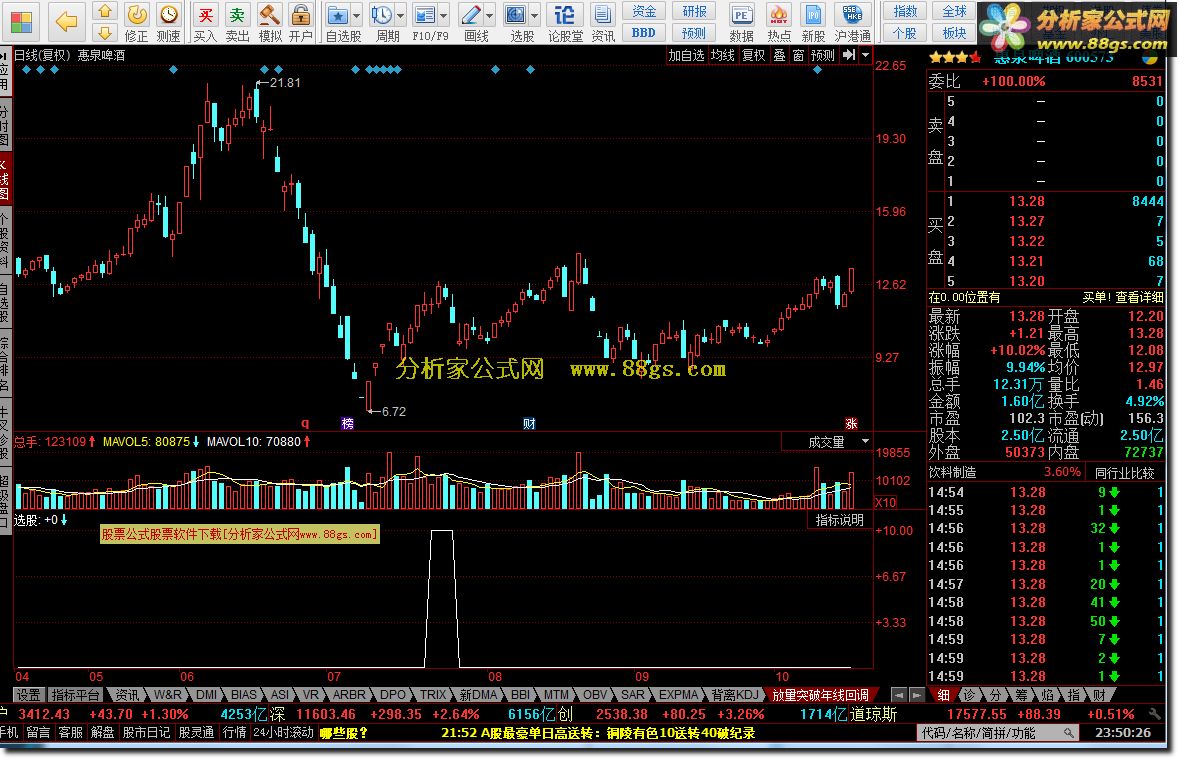Select the TRIX indicator tab
The width and height of the screenshot is (1179, 759).
pos(433,695)
